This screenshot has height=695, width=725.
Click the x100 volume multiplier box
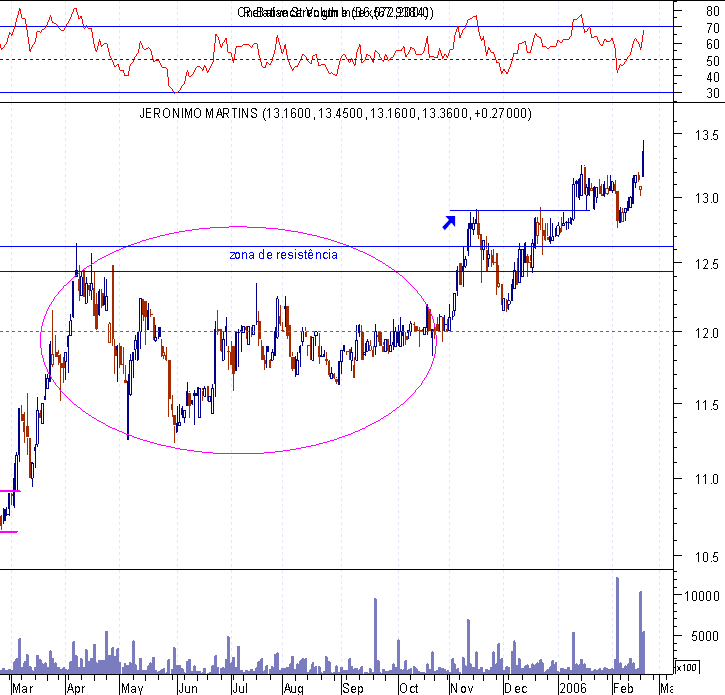pos(687,667)
